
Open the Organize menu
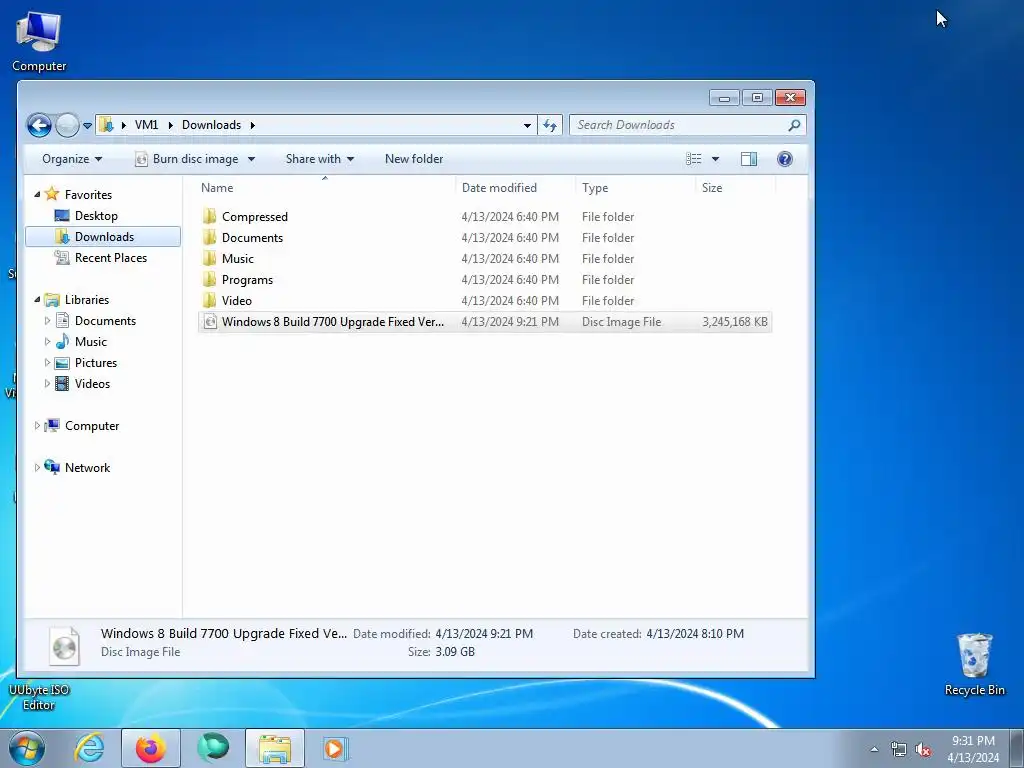[72, 159]
